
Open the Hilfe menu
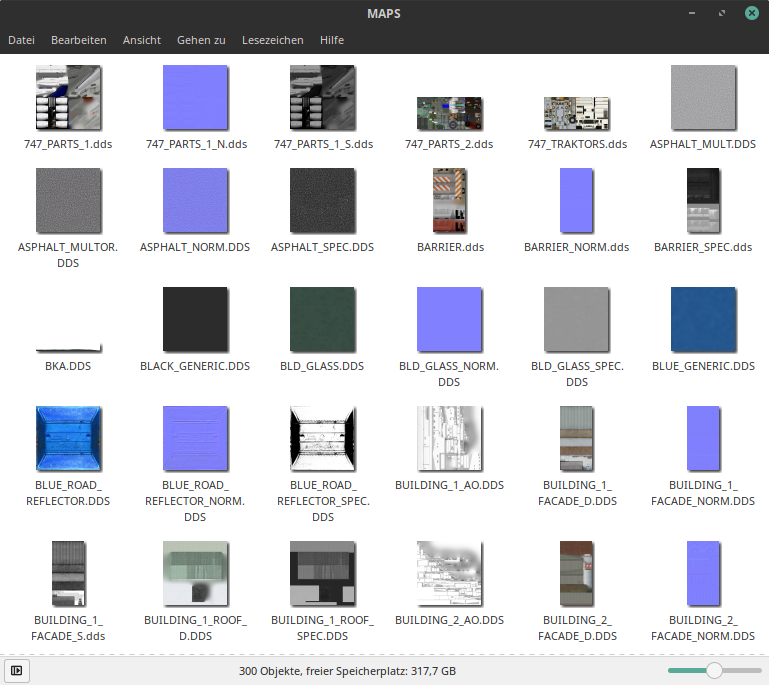click(x=332, y=40)
